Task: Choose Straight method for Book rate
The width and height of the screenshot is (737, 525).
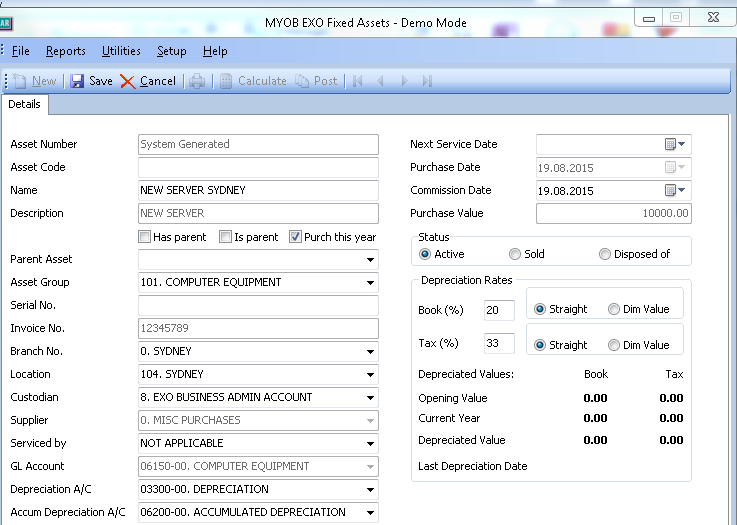Action: point(540,309)
